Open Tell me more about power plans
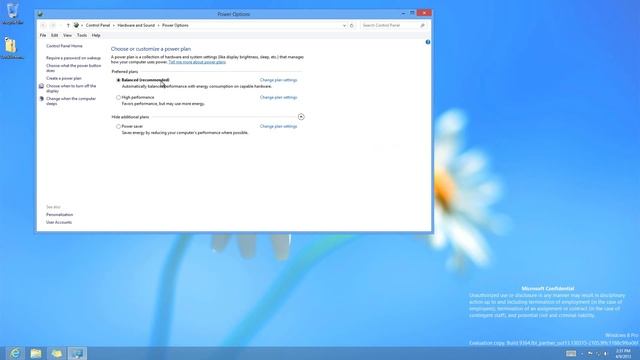 click(x=197, y=62)
